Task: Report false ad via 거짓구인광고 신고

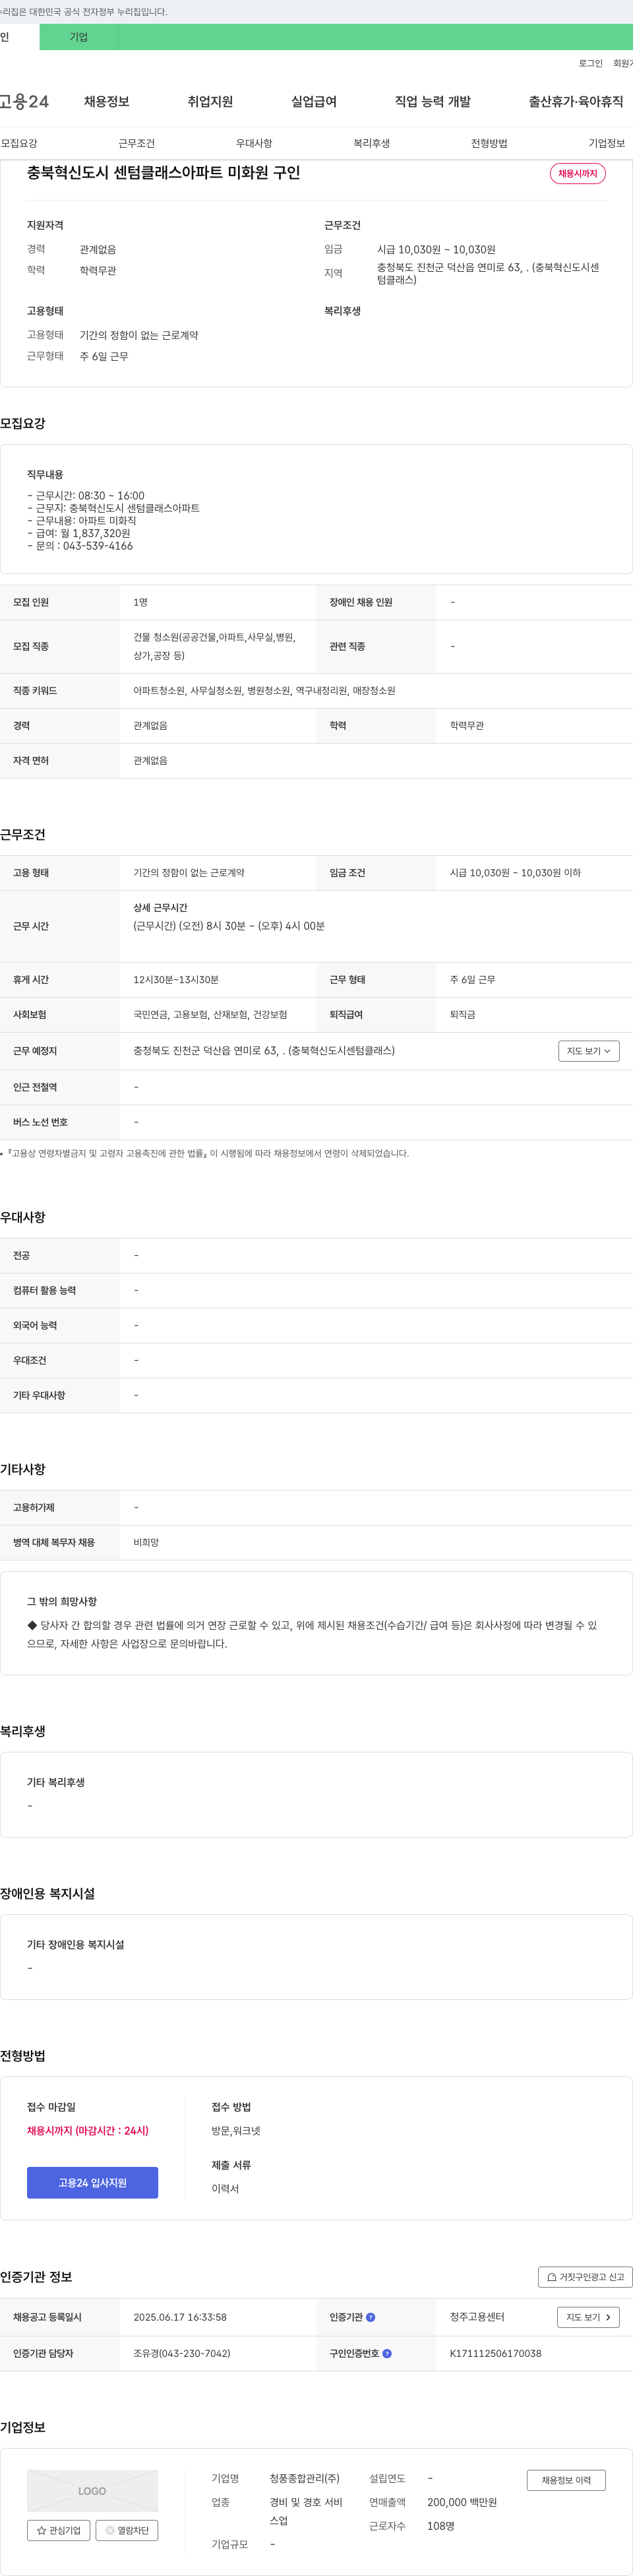Action: 585,2277
